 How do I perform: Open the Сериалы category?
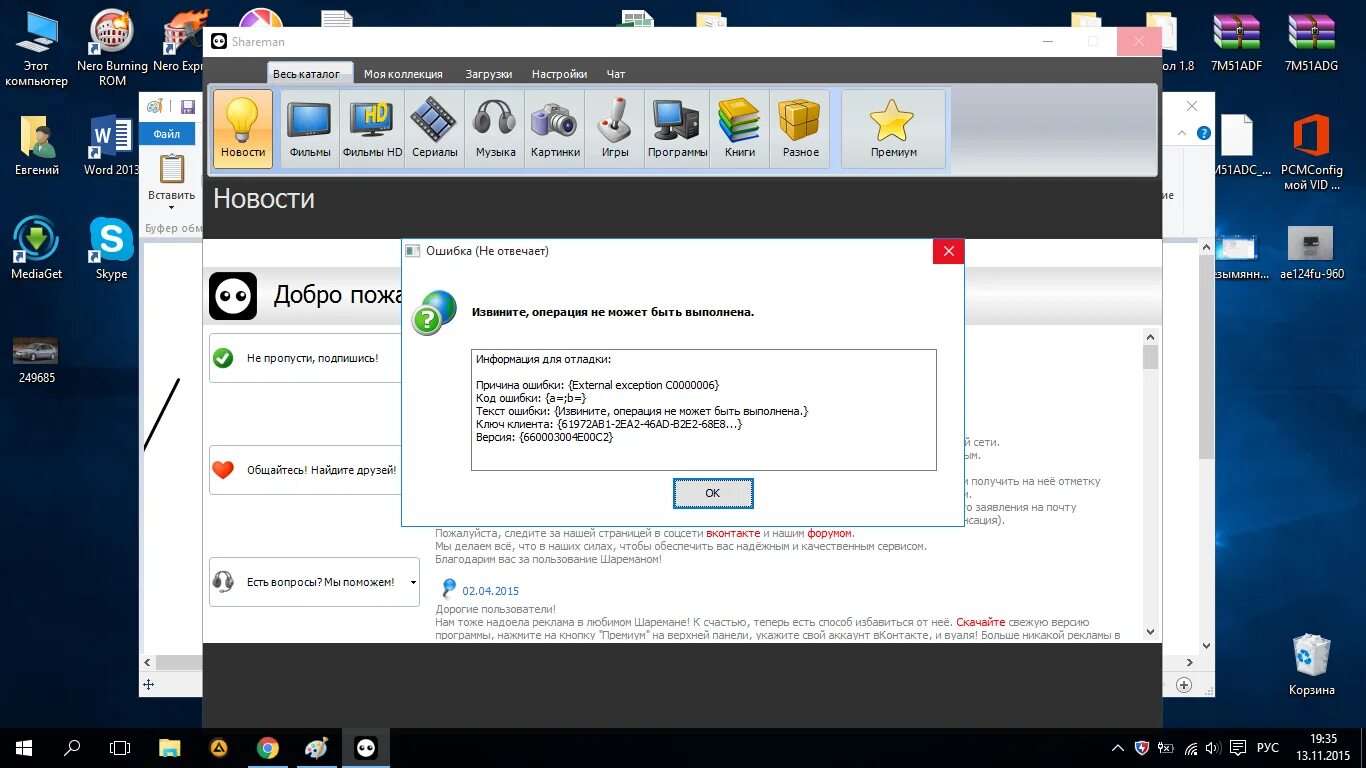(435, 129)
